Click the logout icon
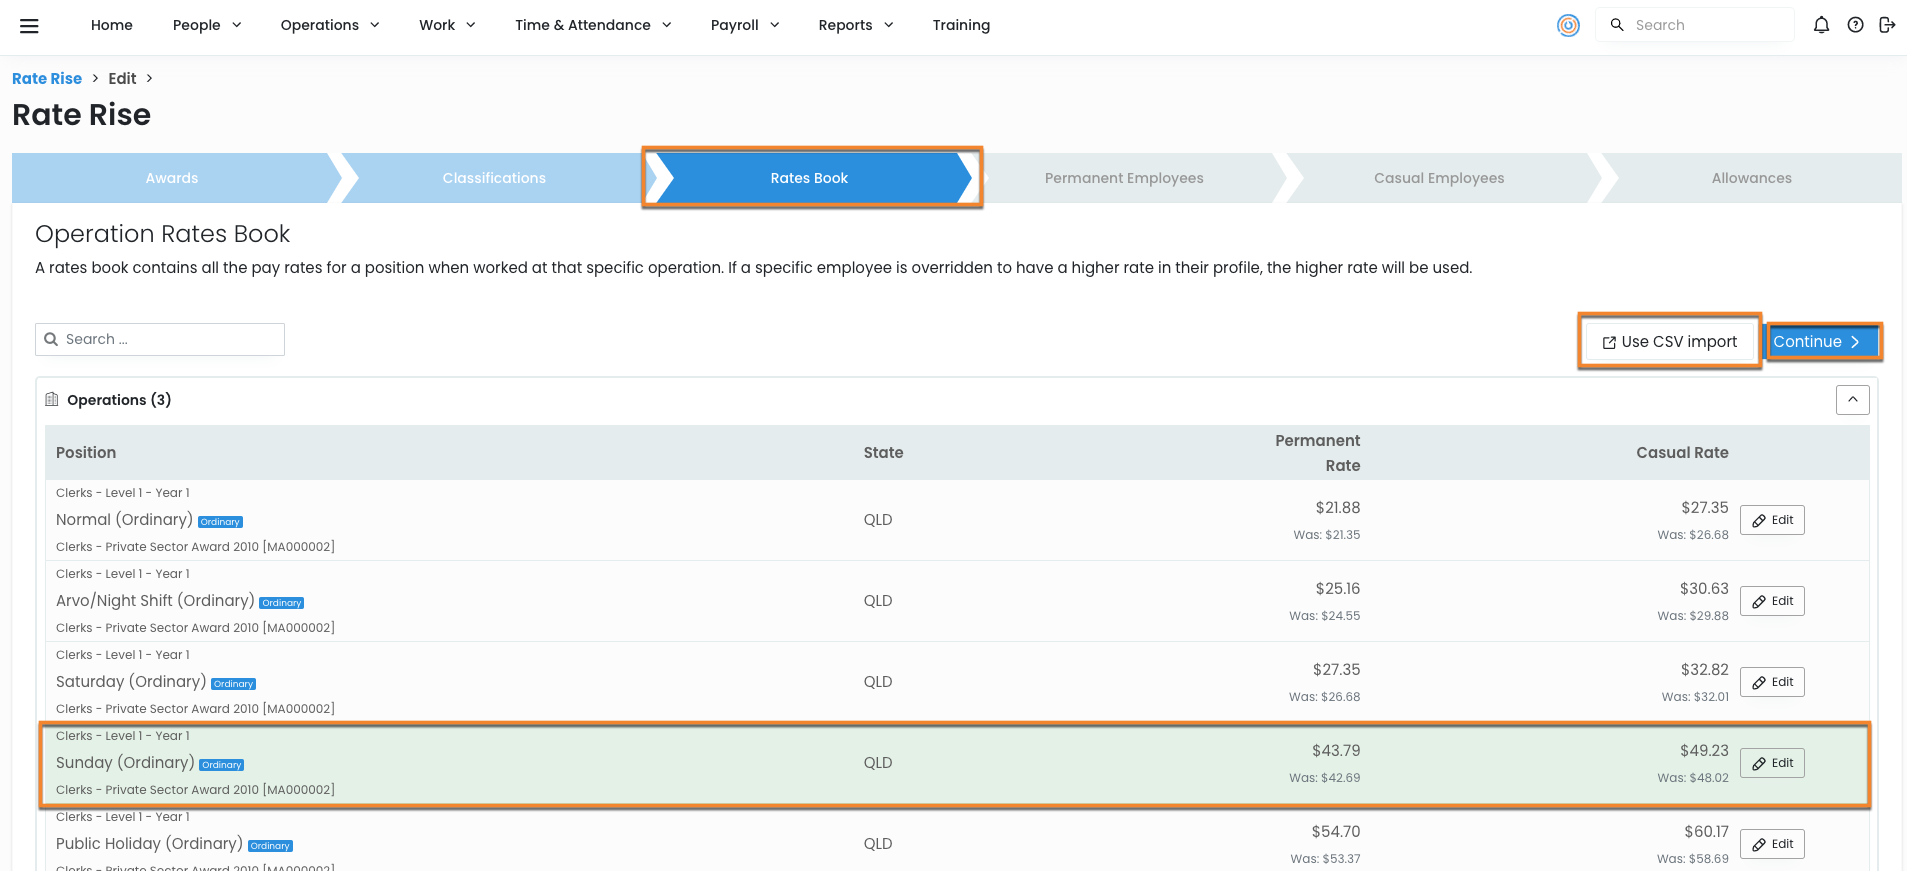Image resolution: width=1907 pixels, height=871 pixels. coord(1887,25)
